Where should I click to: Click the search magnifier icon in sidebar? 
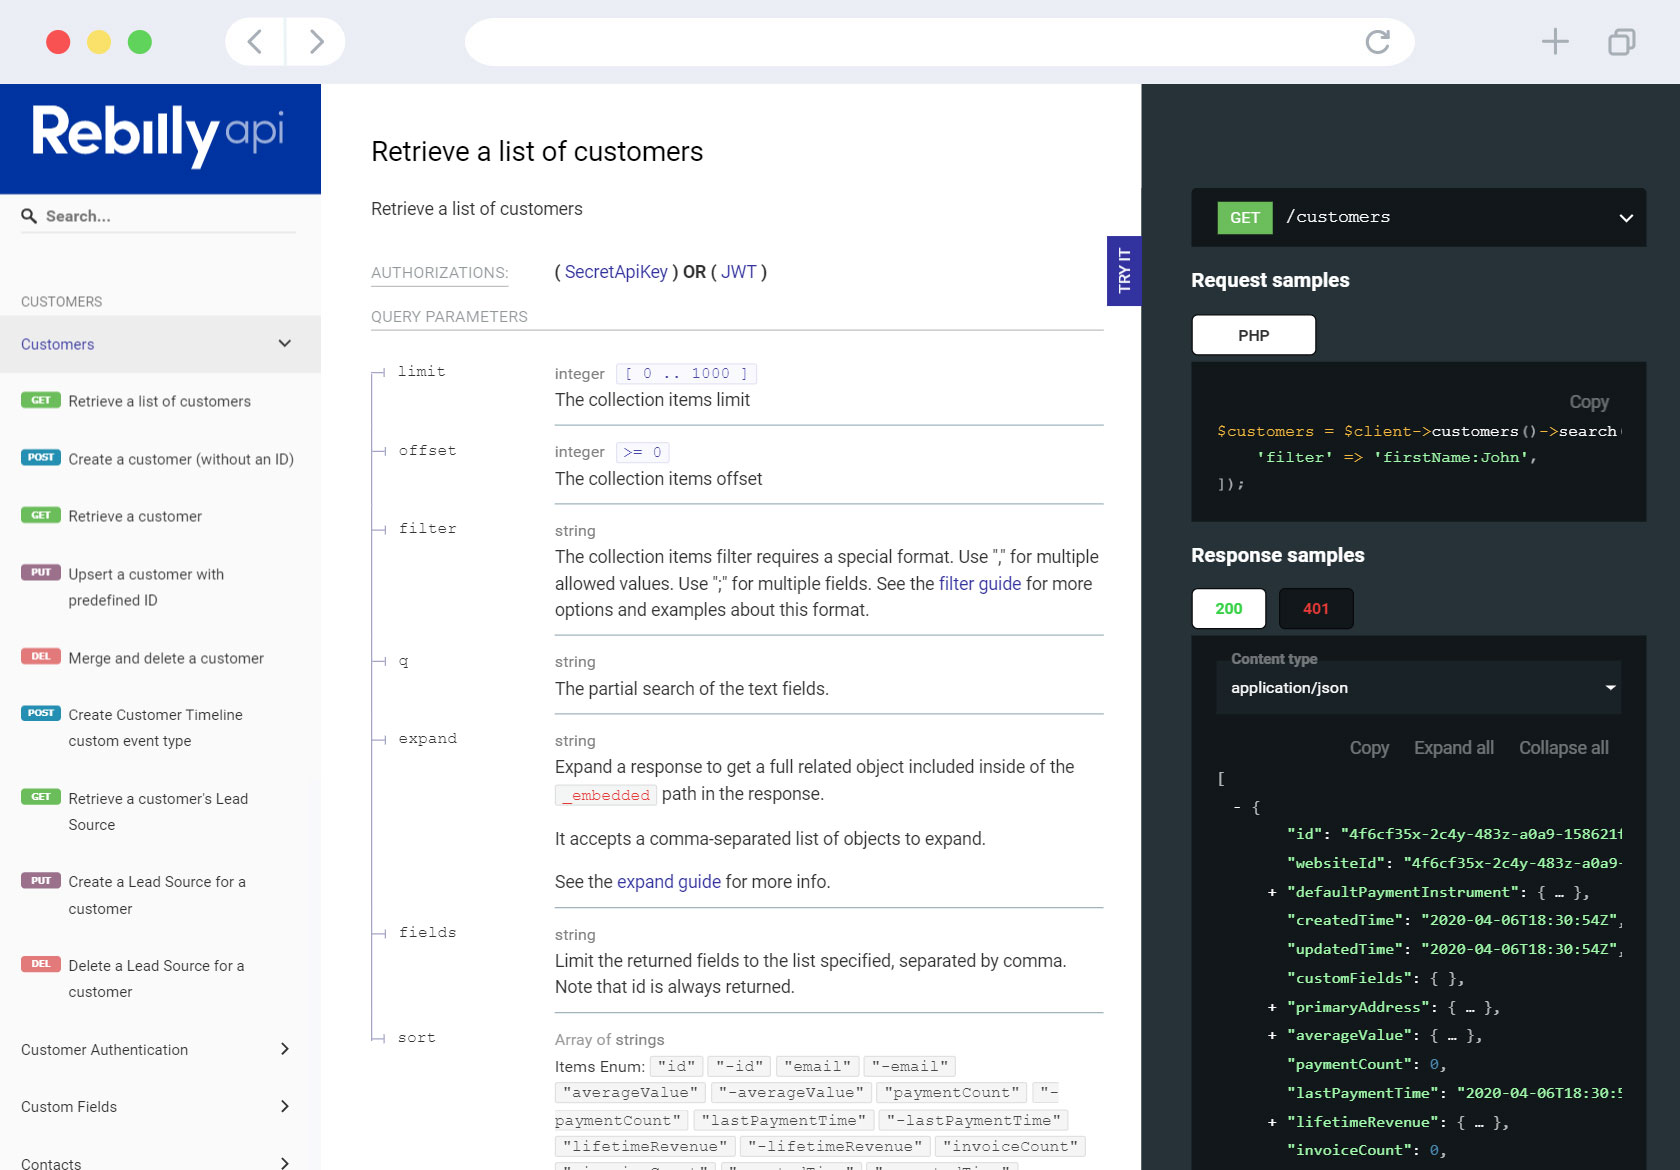(29, 216)
